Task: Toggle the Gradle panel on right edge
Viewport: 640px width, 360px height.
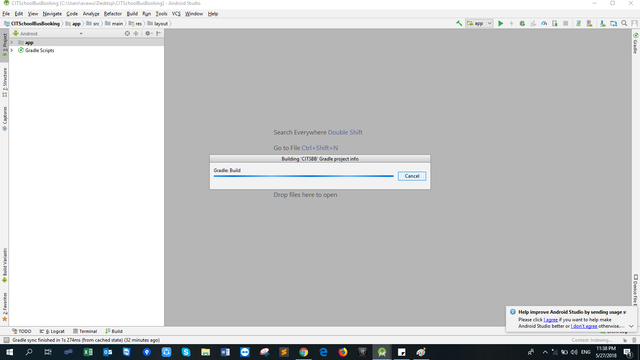Action: [x=636, y=43]
